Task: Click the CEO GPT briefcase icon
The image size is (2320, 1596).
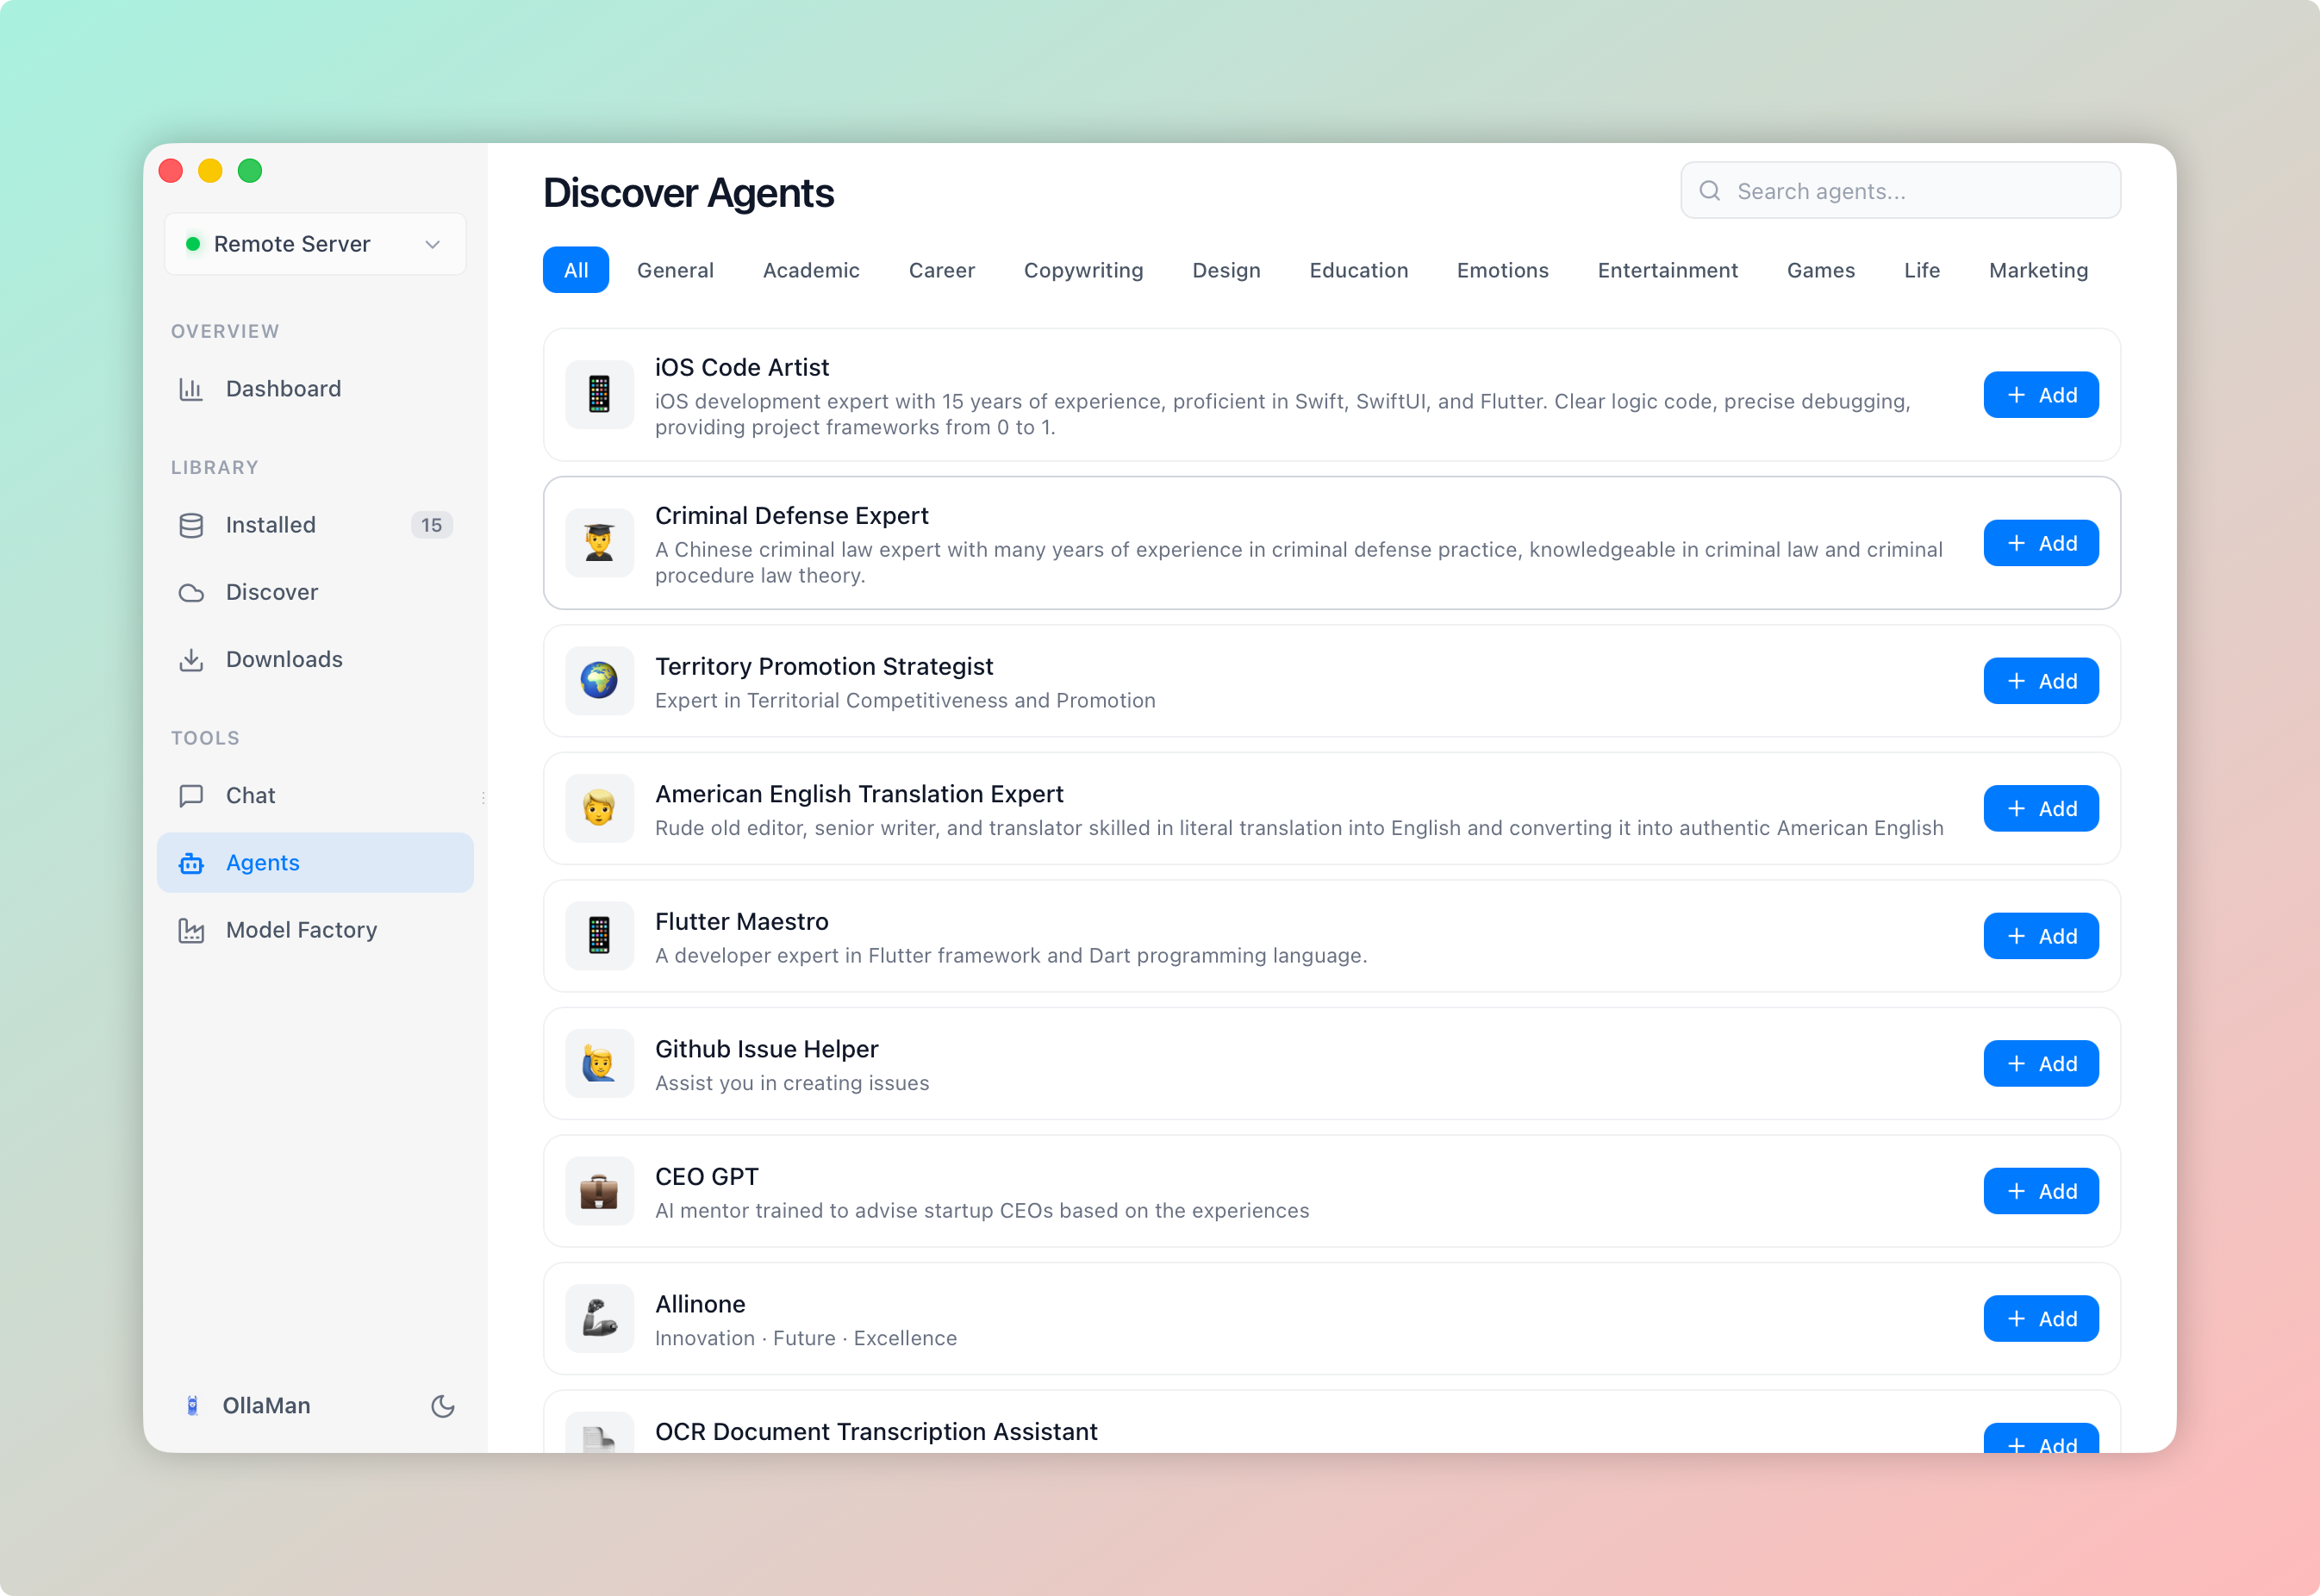Action: (x=599, y=1191)
